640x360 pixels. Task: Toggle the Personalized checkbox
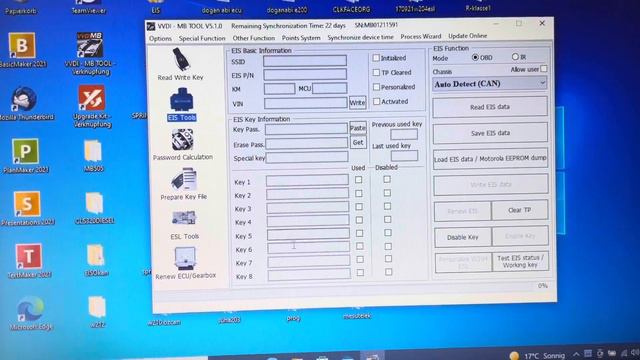pos(376,87)
